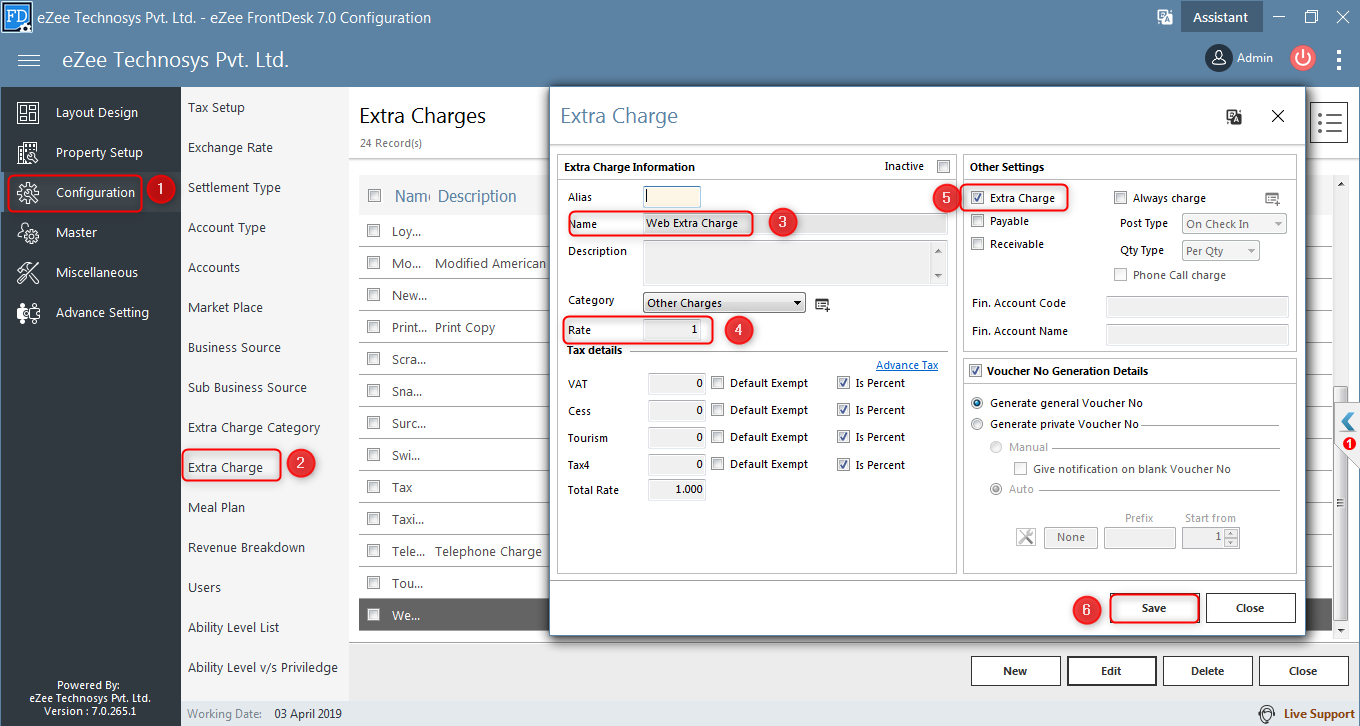This screenshot has height=726, width=1360.
Task: Click the Advance Setting icon
Action: 28,313
